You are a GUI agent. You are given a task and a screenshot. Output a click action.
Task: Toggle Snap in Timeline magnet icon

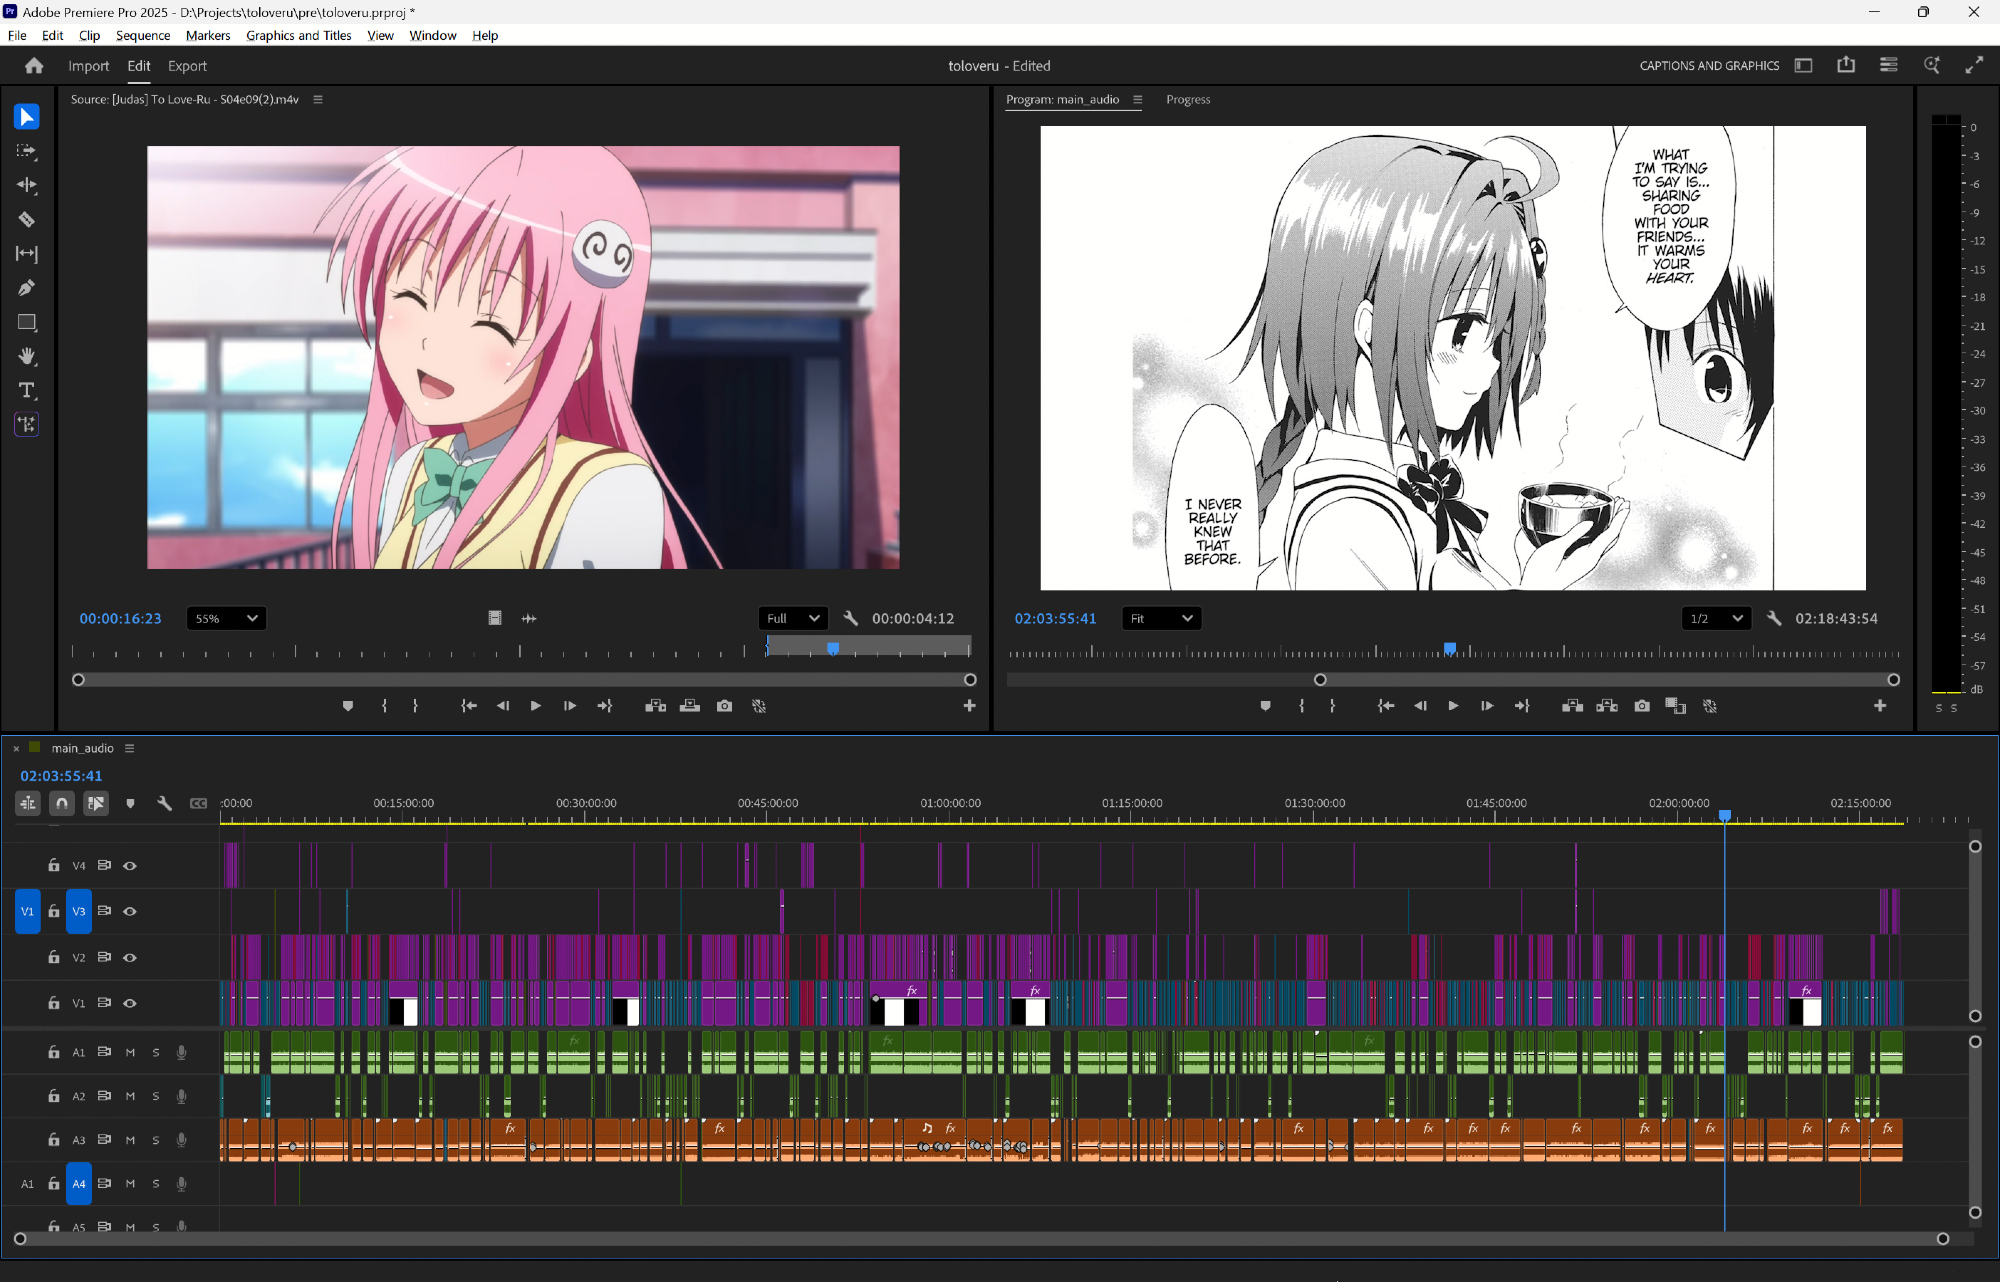(x=62, y=803)
